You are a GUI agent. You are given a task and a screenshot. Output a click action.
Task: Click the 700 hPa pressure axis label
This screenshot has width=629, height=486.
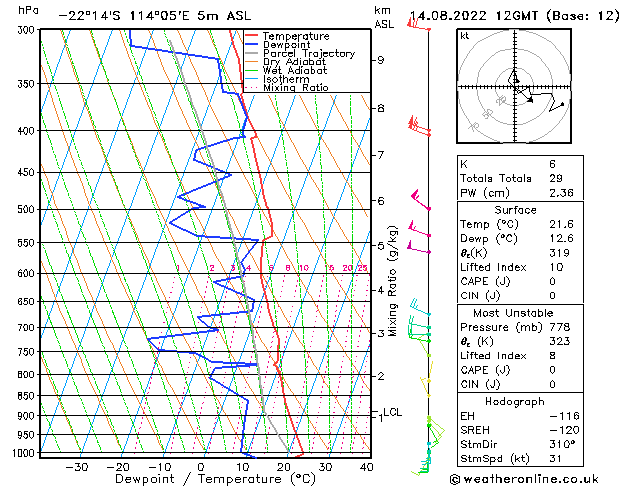(28, 328)
